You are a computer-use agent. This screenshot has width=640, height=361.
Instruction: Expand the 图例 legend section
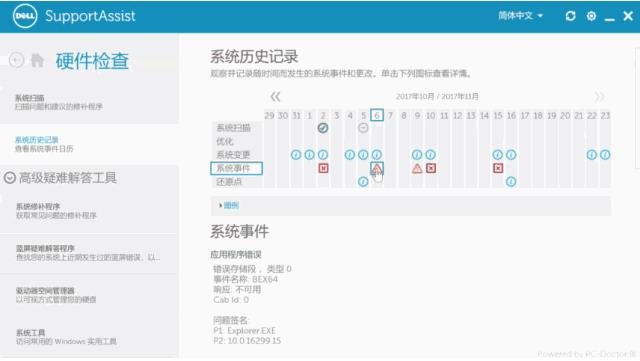229,205
